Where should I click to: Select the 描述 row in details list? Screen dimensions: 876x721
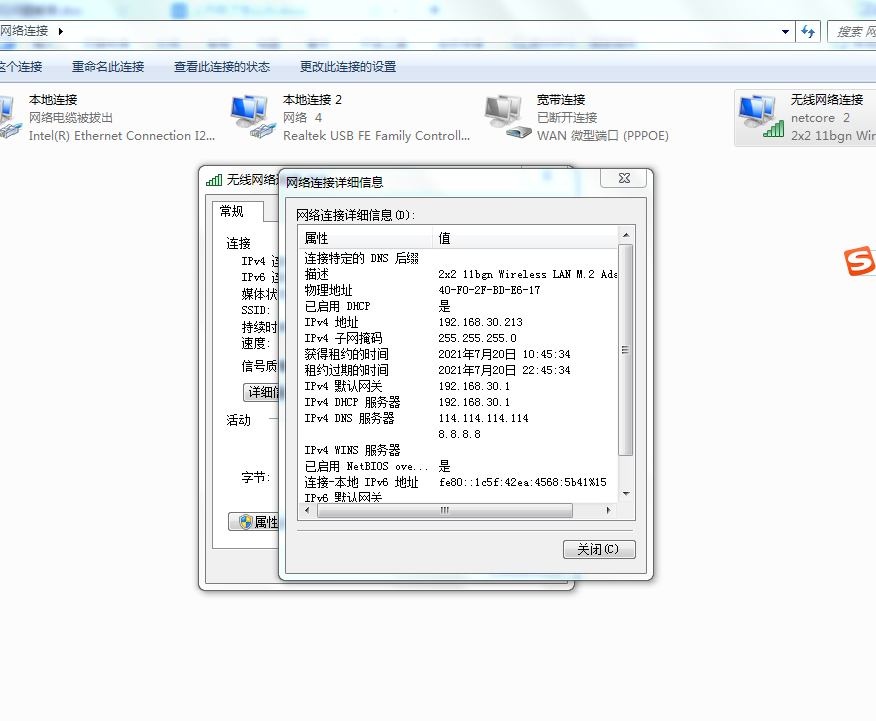tap(458, 274)
